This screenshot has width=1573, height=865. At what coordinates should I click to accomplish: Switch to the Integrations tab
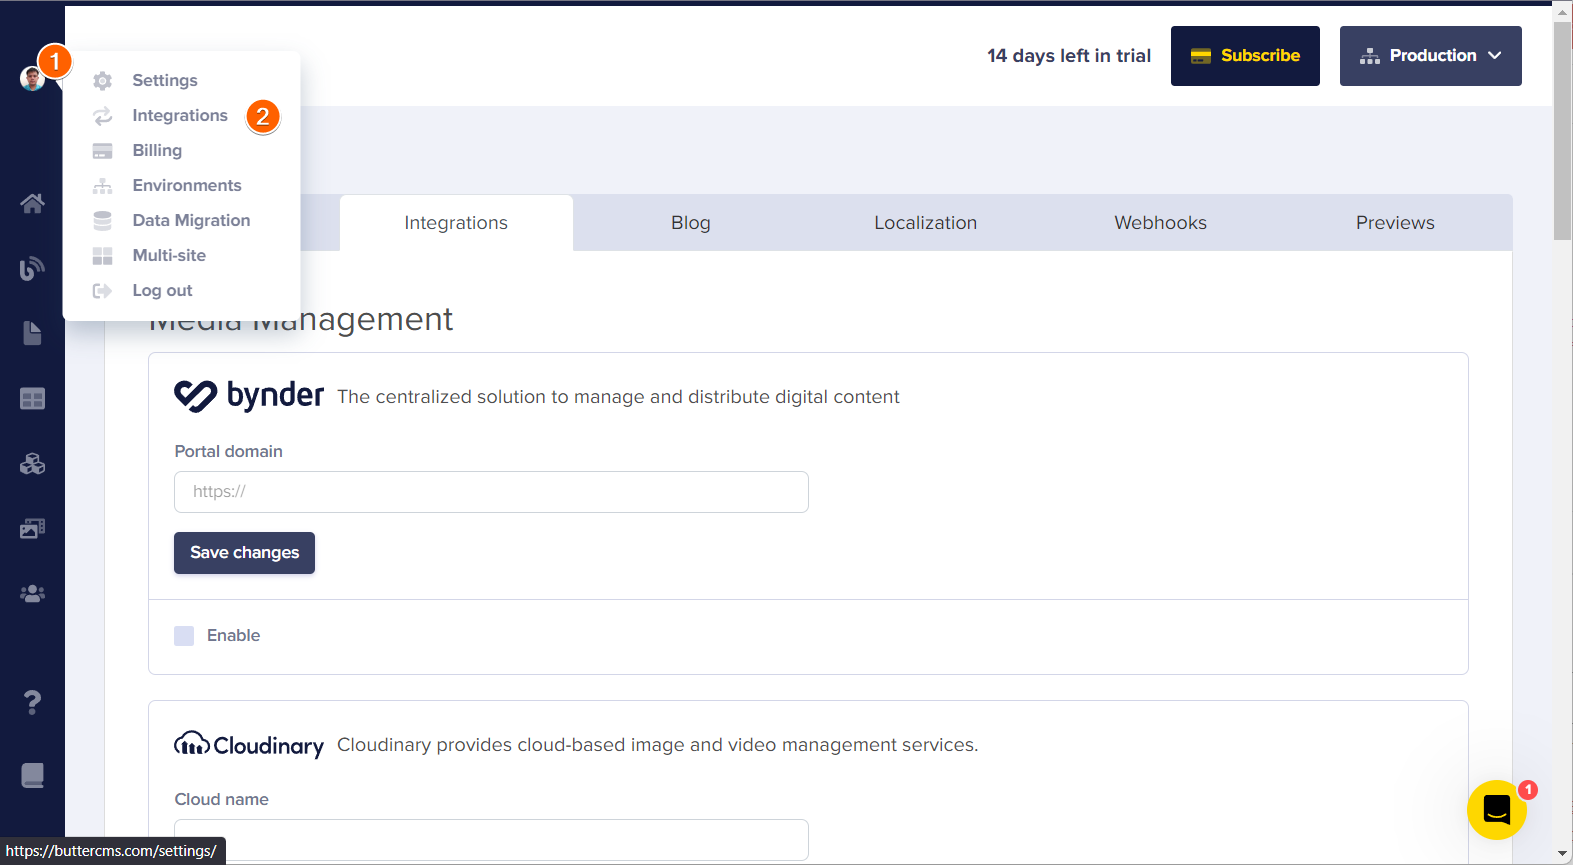[x=456, y=223]
